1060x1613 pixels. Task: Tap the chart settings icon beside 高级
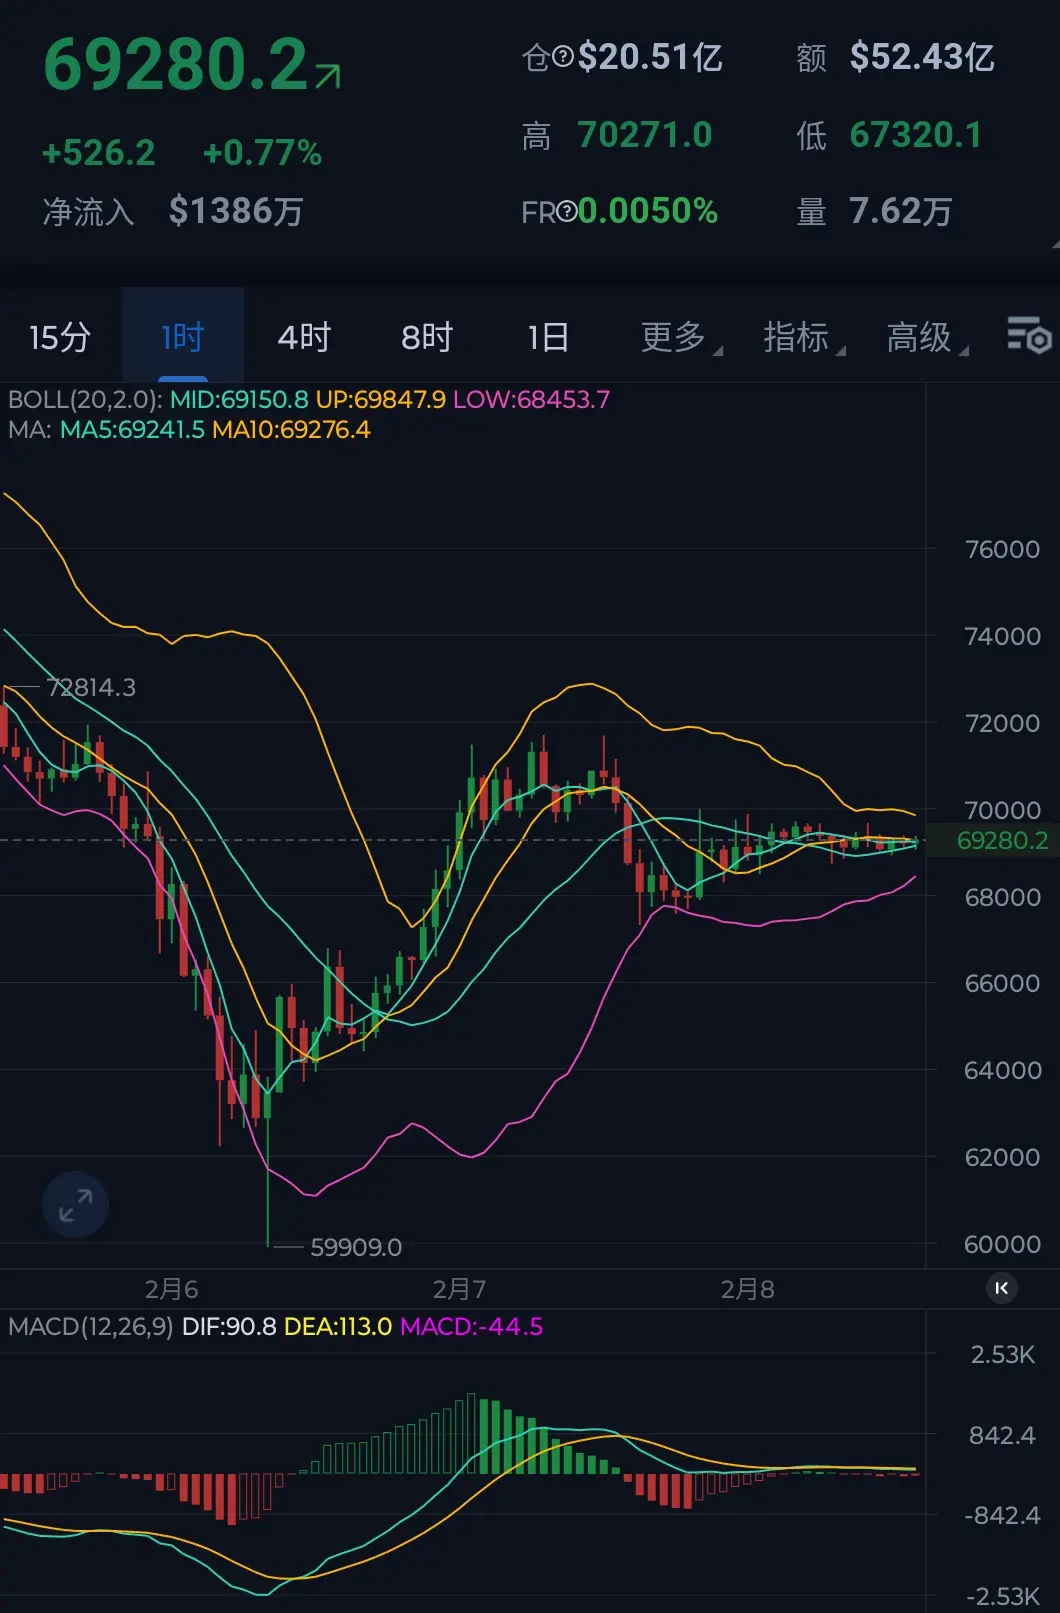pyautogui.click(x=1028, y=335)
